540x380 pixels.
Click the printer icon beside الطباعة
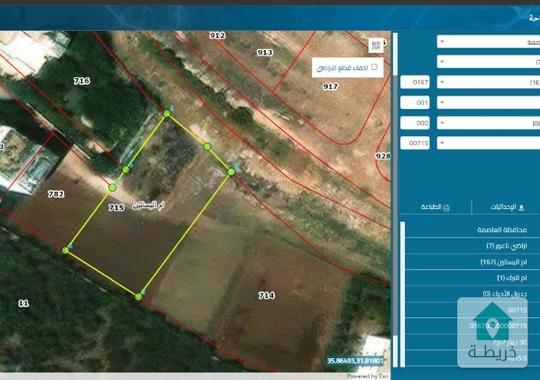click(x=446, y=207)
